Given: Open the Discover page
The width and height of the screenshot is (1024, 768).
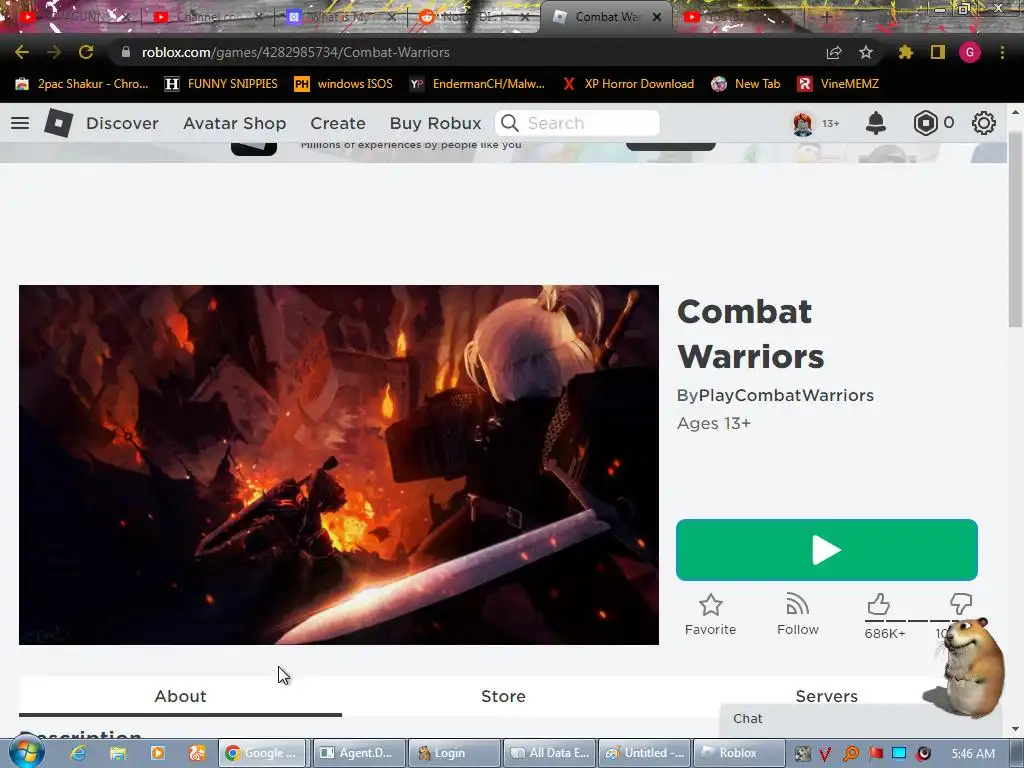Looking at the screenshot, I should pos(122,123).
